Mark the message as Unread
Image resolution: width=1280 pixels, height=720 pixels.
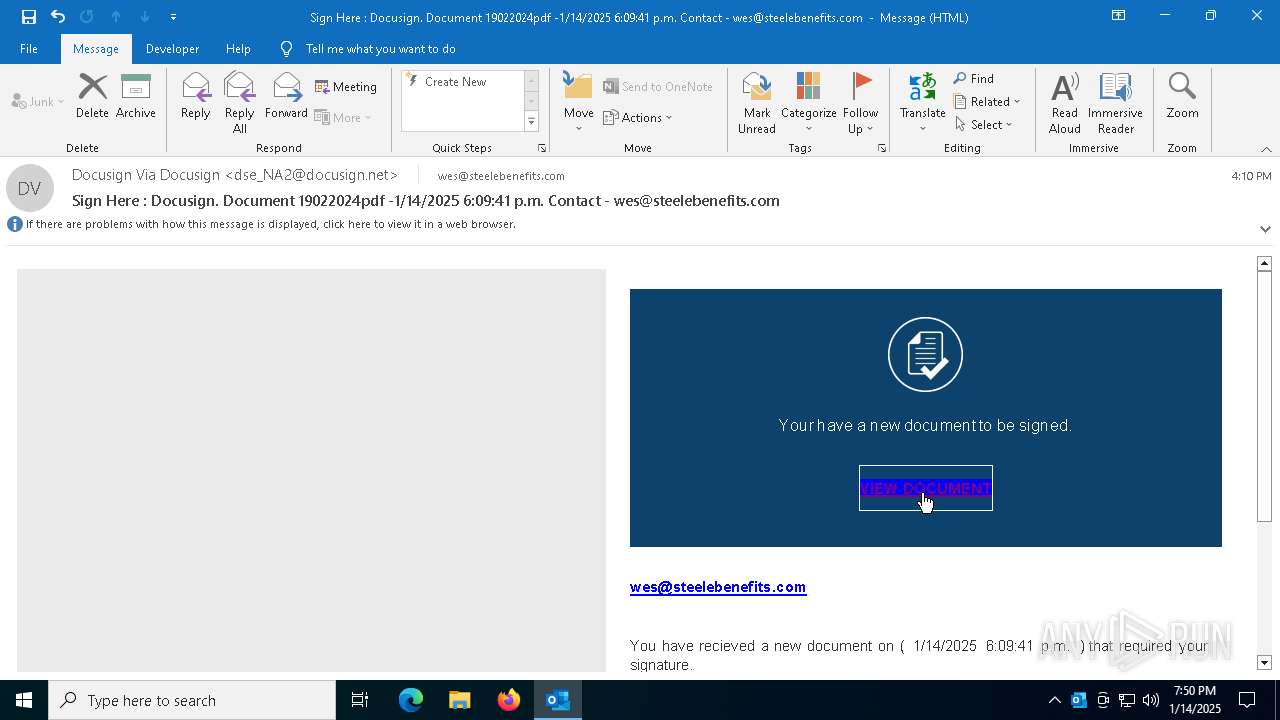click(x=757, y=103)
